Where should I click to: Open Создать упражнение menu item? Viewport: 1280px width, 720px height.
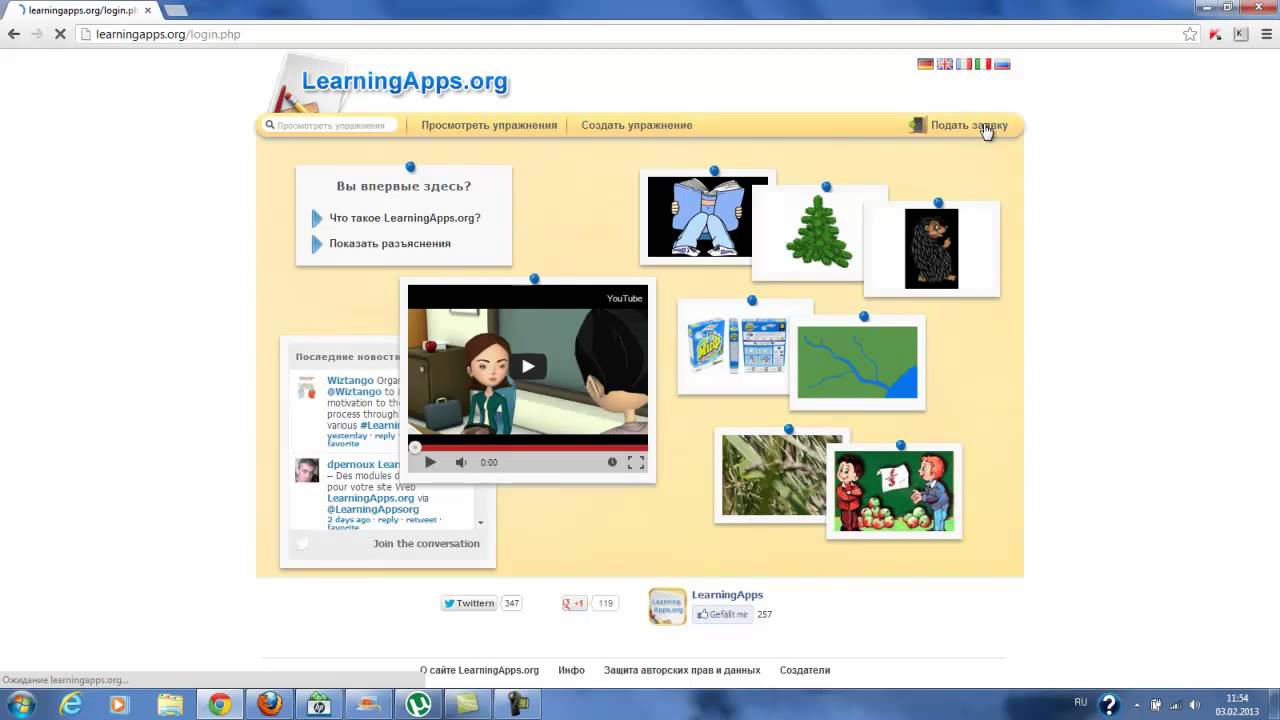click(x=637, y=125)
